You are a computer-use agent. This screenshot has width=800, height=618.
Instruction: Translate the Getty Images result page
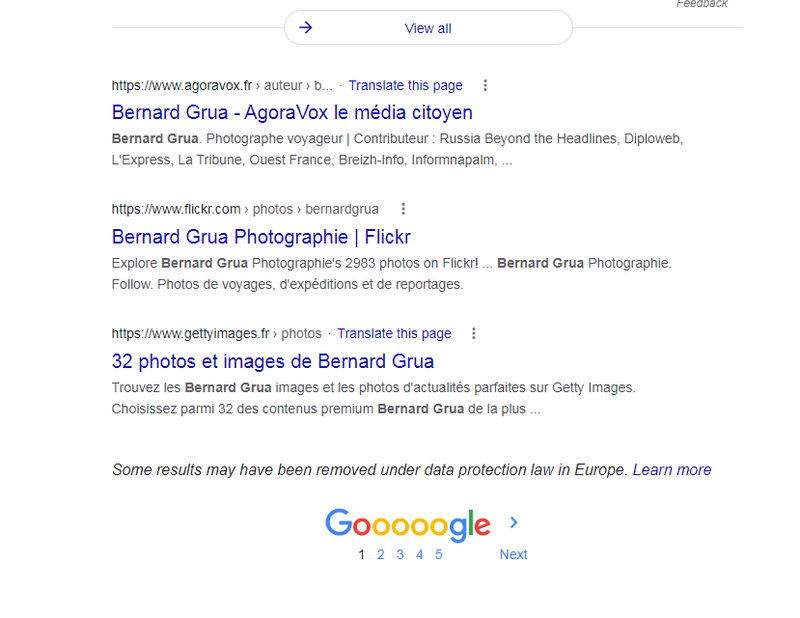tap(394, 333)
